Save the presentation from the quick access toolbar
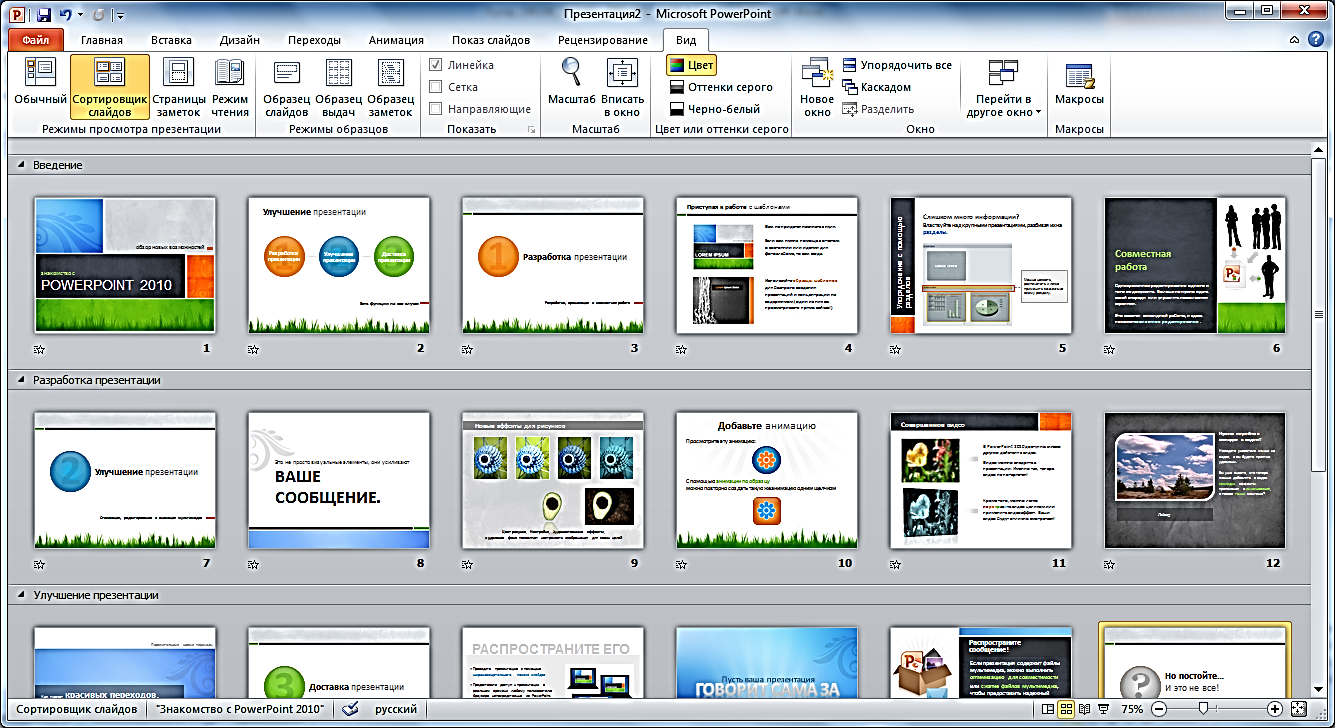 43,15
